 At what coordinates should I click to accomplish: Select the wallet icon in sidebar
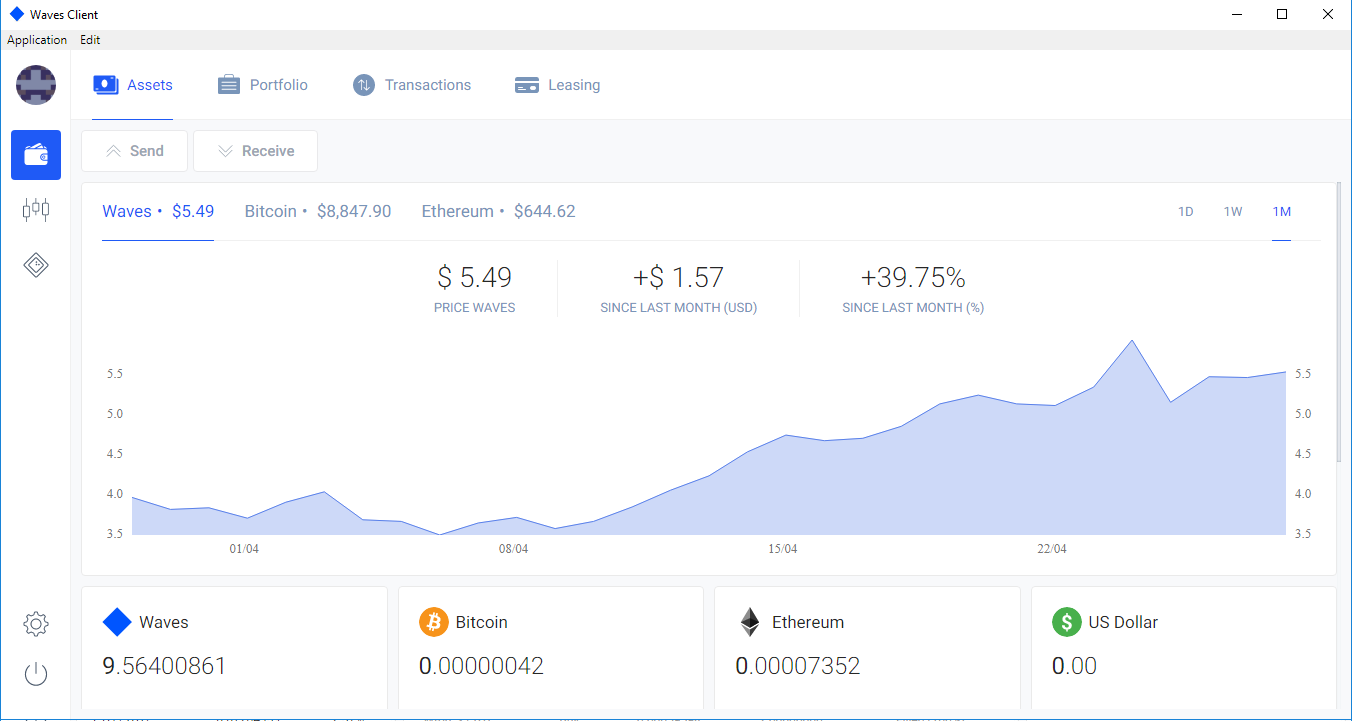tap(36, 155)
